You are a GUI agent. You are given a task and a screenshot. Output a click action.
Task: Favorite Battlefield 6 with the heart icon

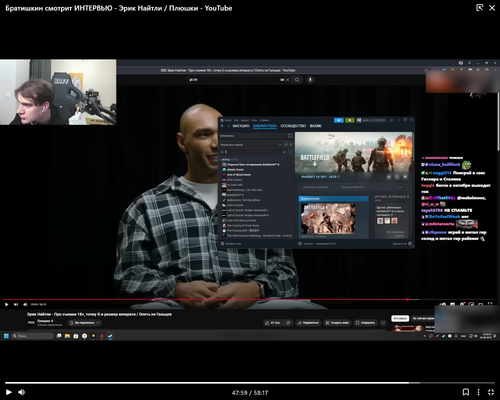pos(405,177)
